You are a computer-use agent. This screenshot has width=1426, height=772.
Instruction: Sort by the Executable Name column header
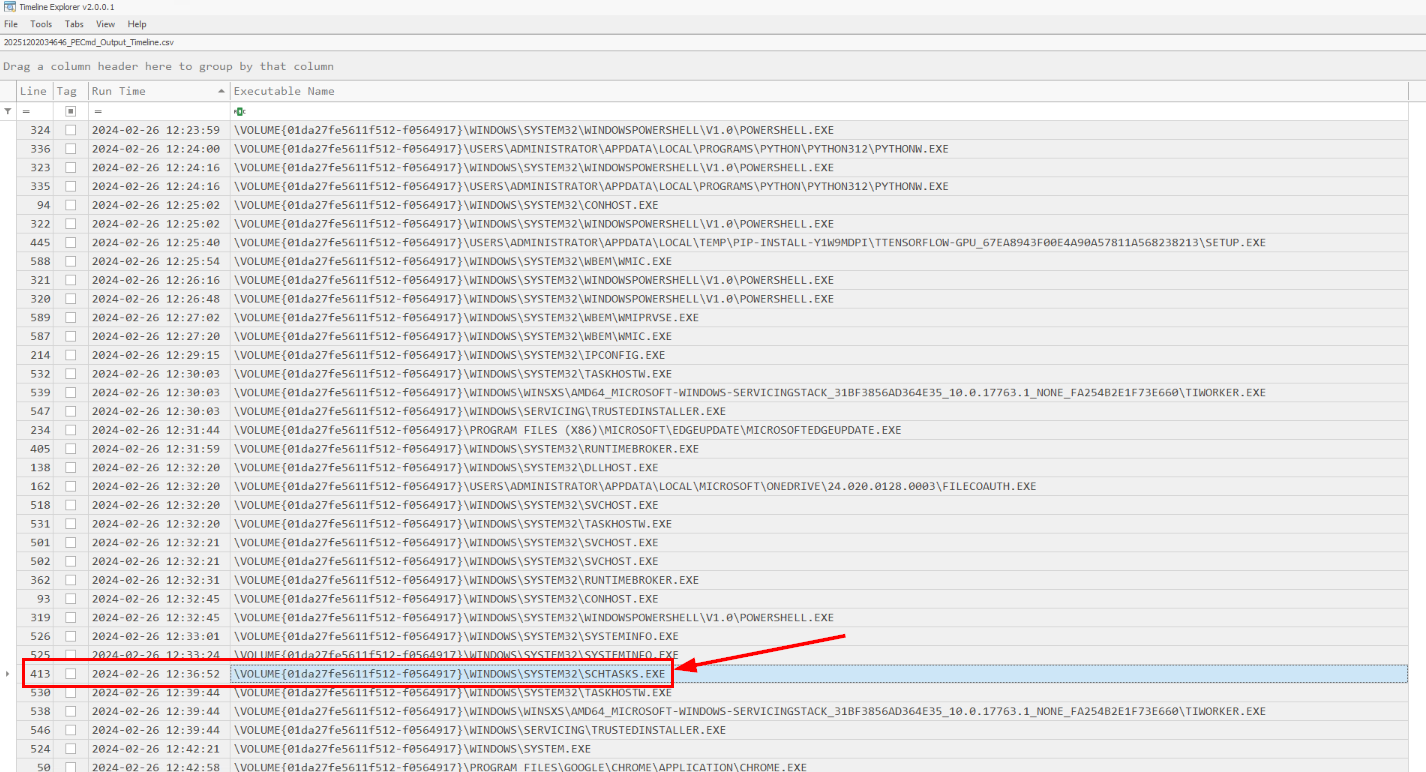tap(284, 91)
